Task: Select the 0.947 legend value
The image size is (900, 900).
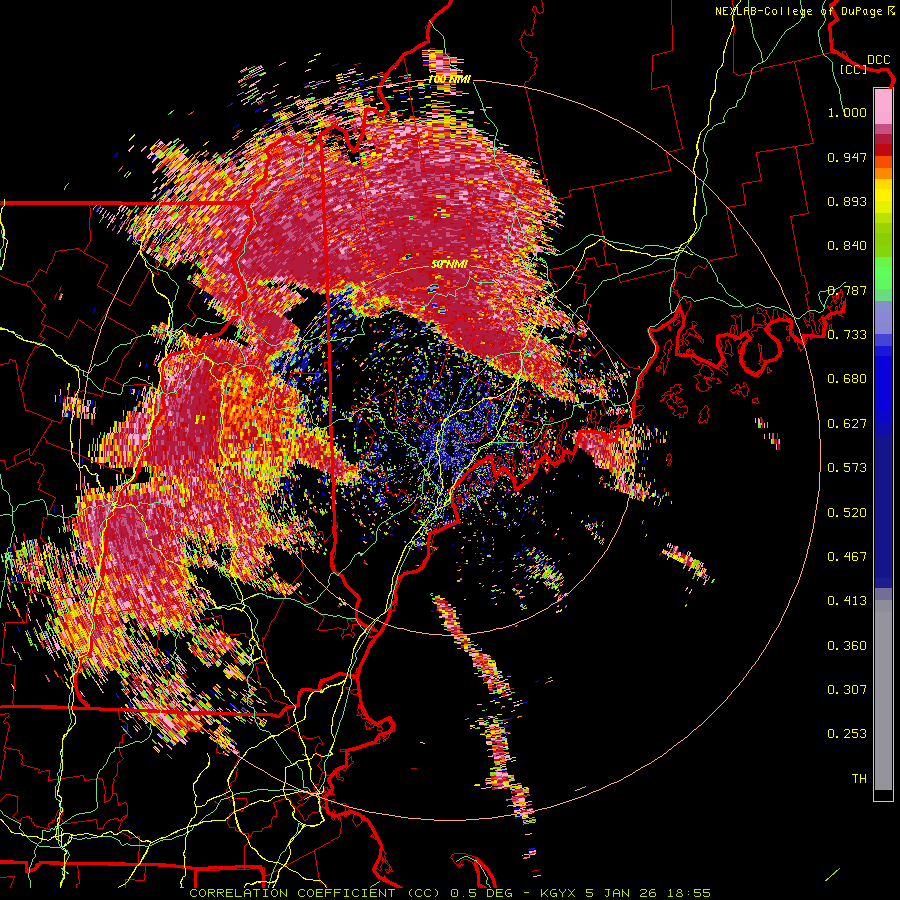Action: click(x=847, y=157)
